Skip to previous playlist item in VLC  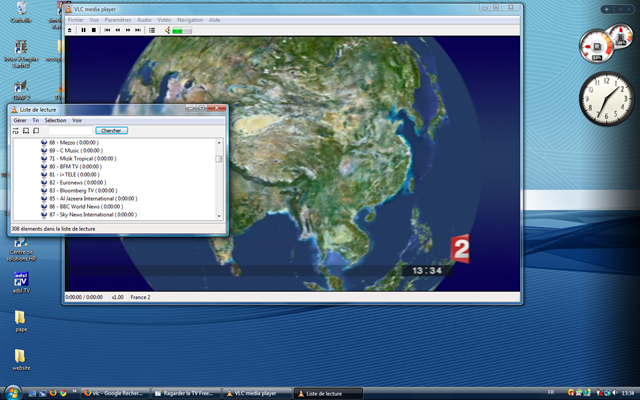107,30
